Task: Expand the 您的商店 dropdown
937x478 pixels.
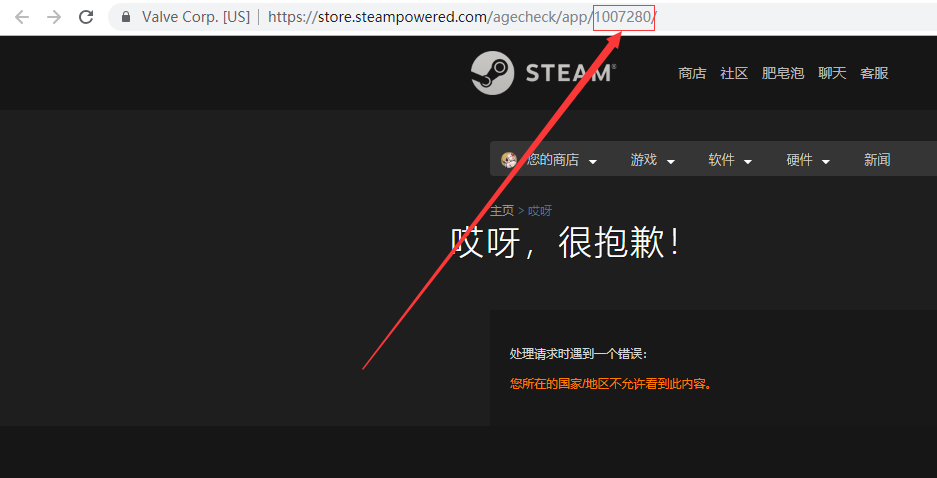Action: tap(561, 160)
